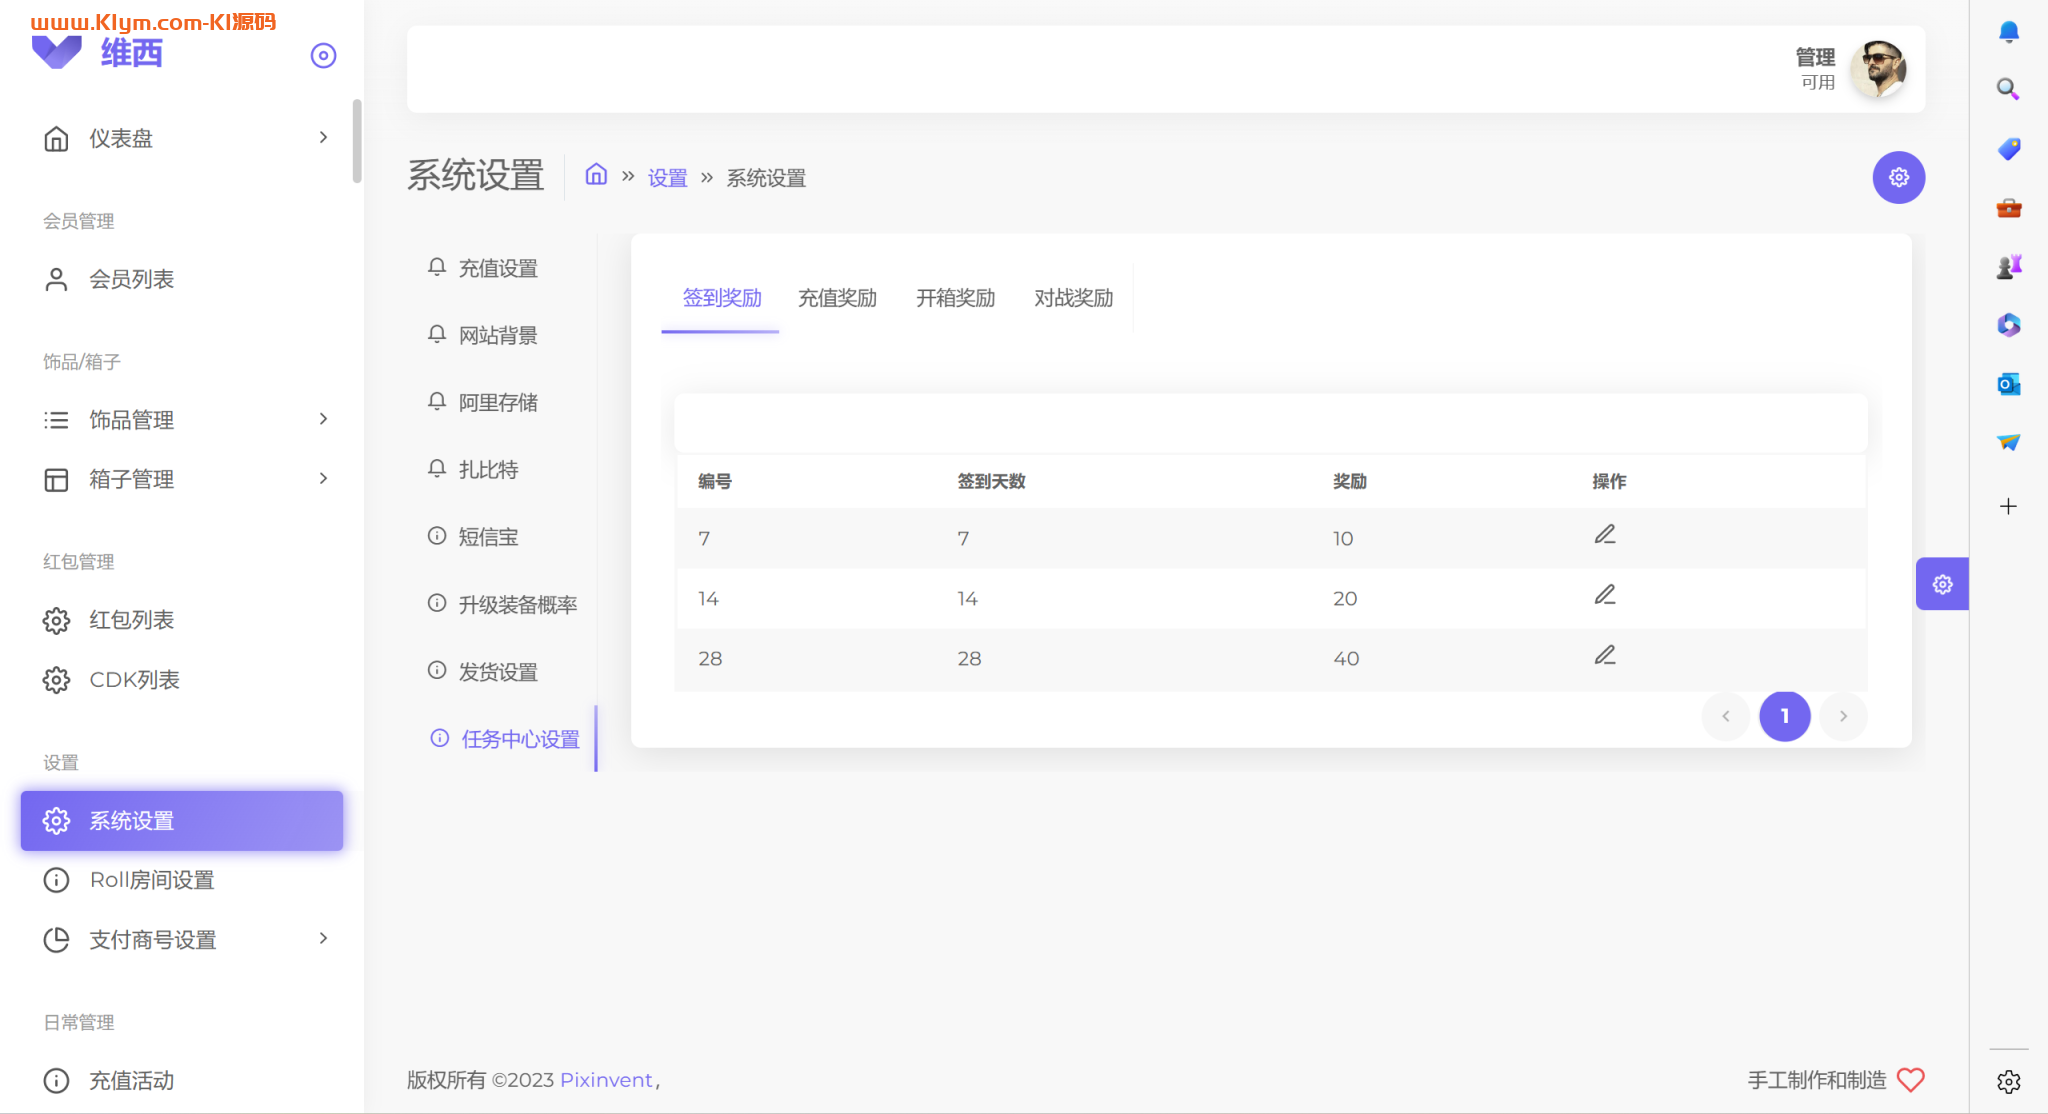Go to next page arrow in pagination
The height and width of the screenshot is (1114, 2048).
[1843, 716]
